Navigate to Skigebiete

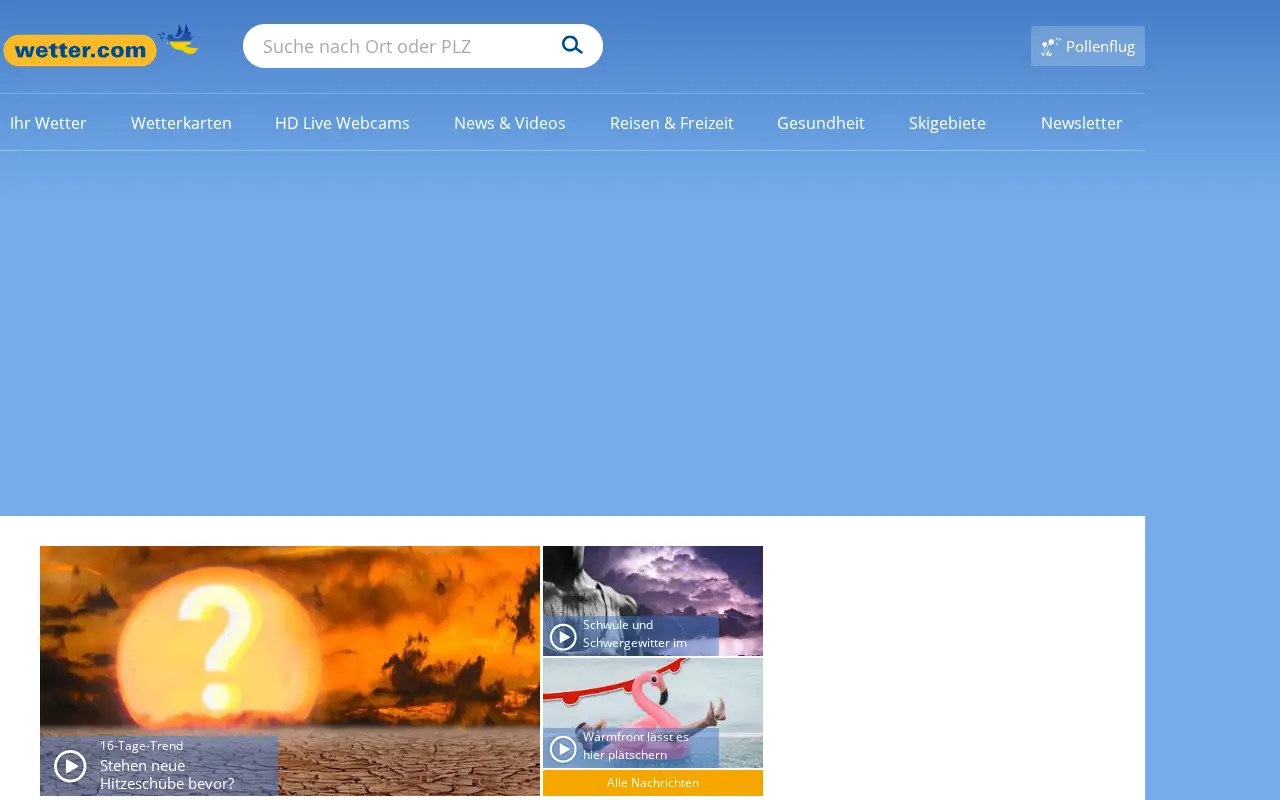947,123
